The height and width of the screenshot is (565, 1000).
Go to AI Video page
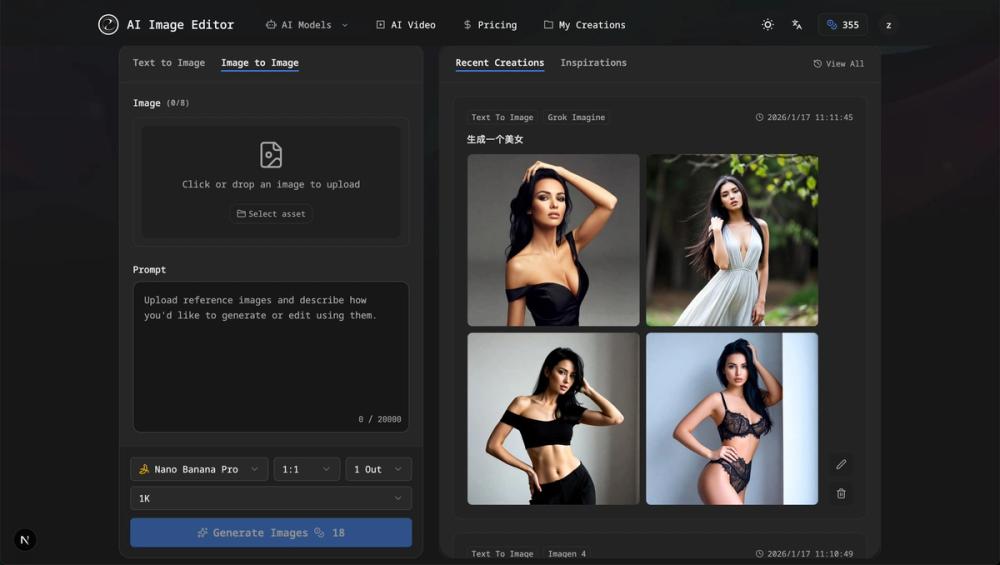pos(406,25)
